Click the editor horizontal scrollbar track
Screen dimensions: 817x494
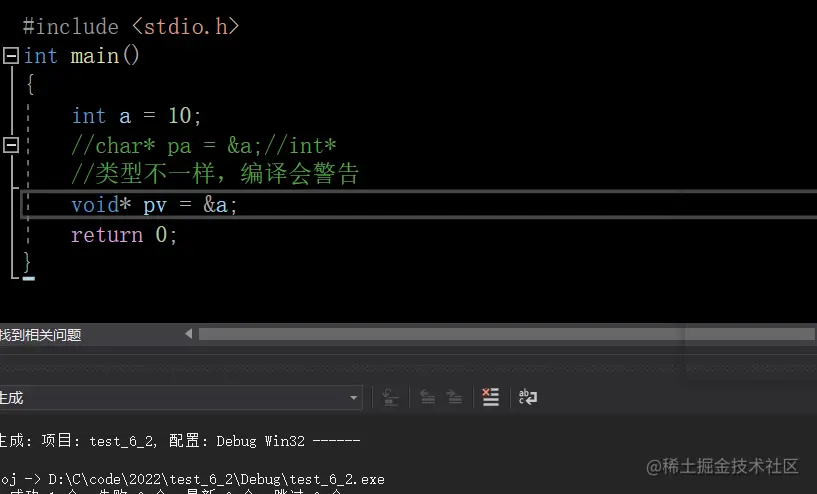tap(506, 334)
